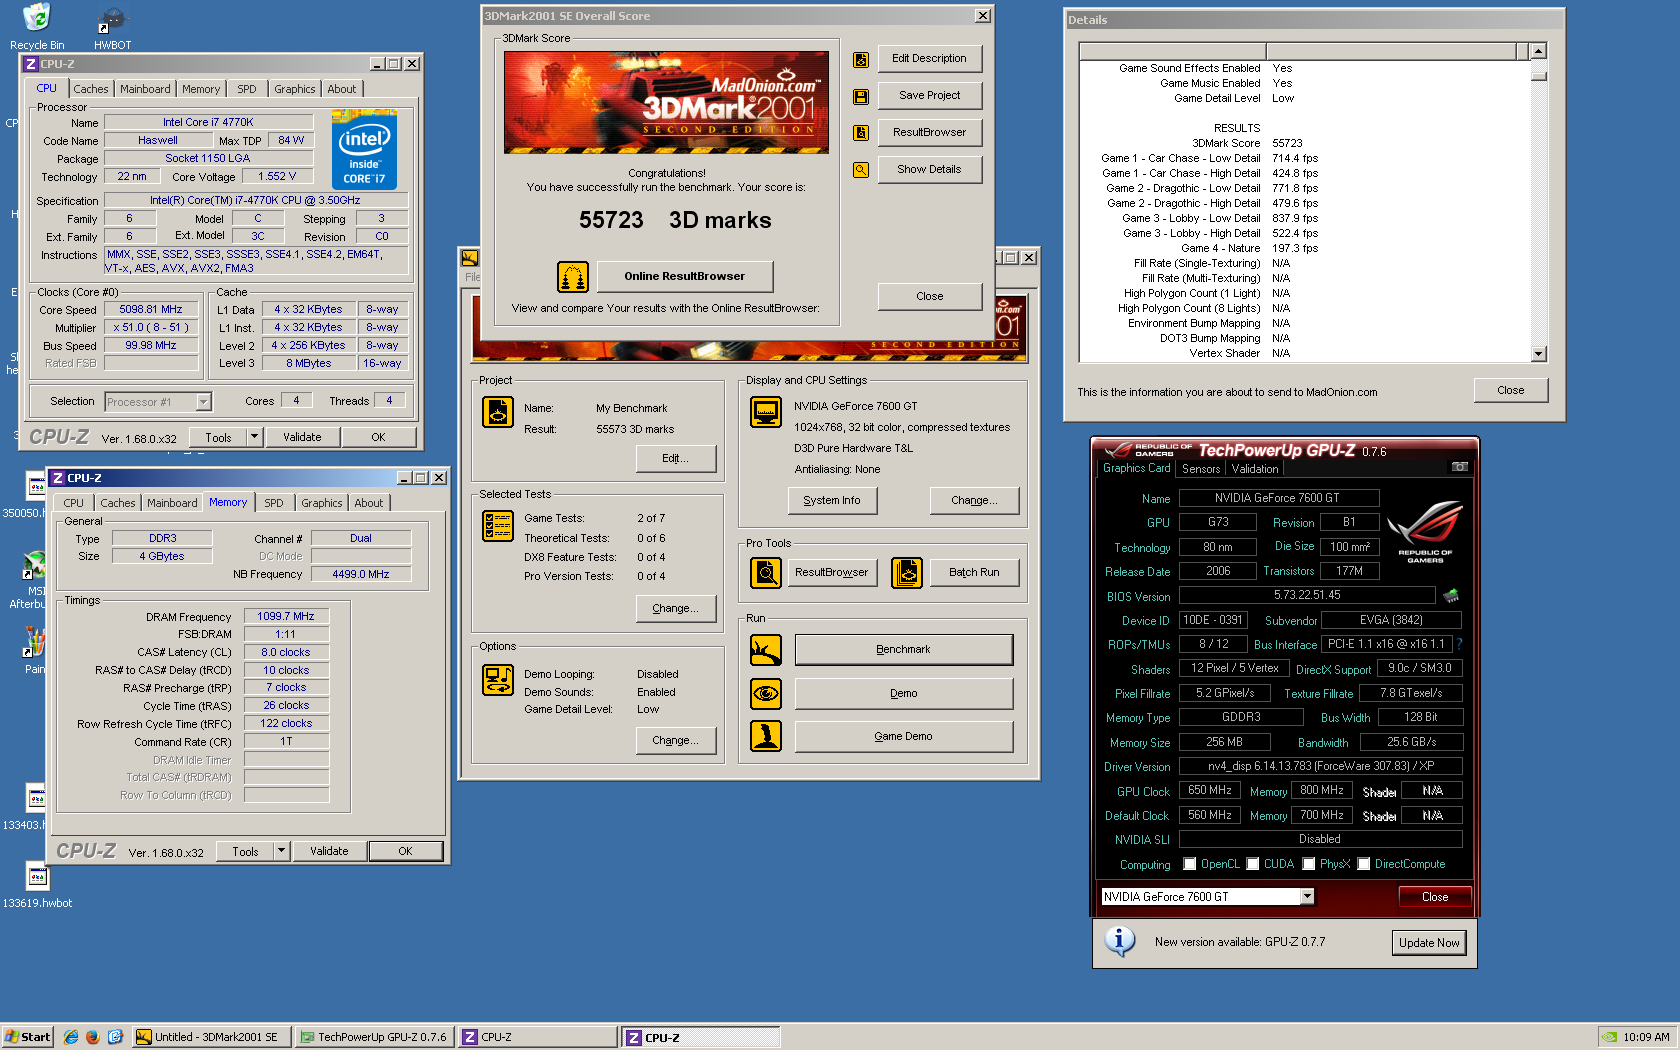Image resolution: width=1680 pixels, height=1050 pixels.
Task: Click the Benchmark run icon
Action: pyautogui.click(x=766, y=650)
